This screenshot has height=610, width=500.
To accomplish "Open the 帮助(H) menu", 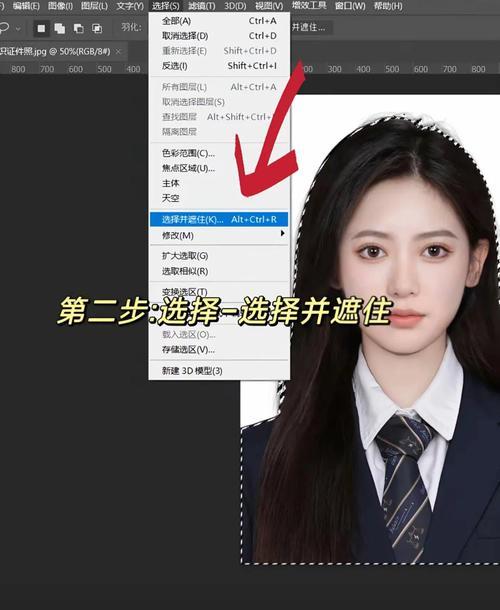I will click(388, 6).
